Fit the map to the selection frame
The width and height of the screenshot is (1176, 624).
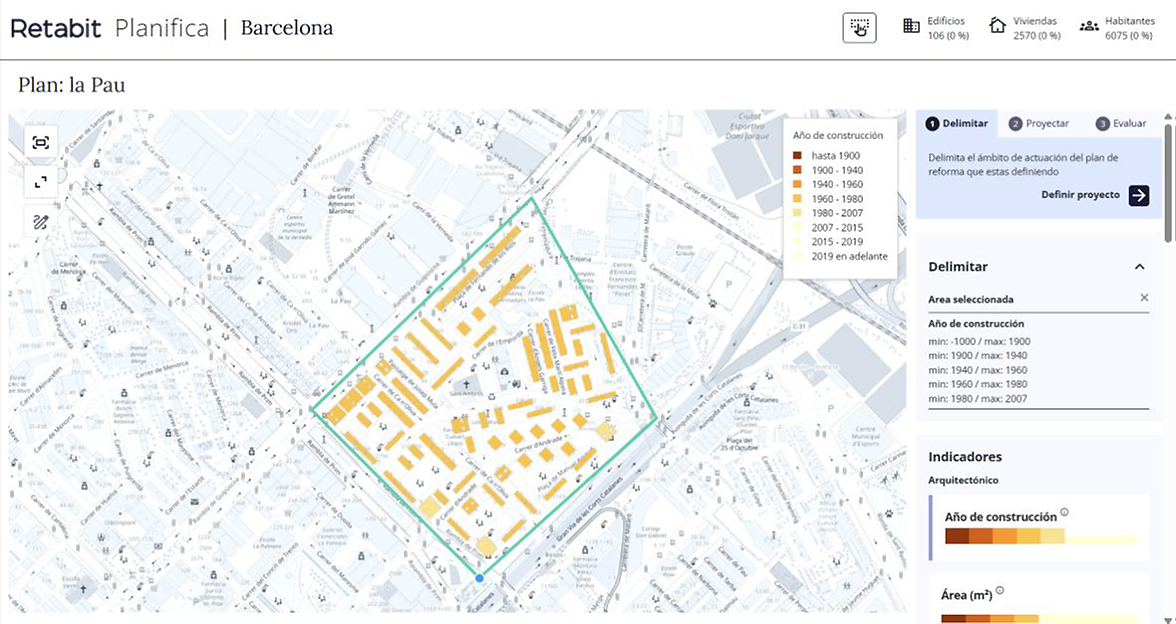click(41, 143)
